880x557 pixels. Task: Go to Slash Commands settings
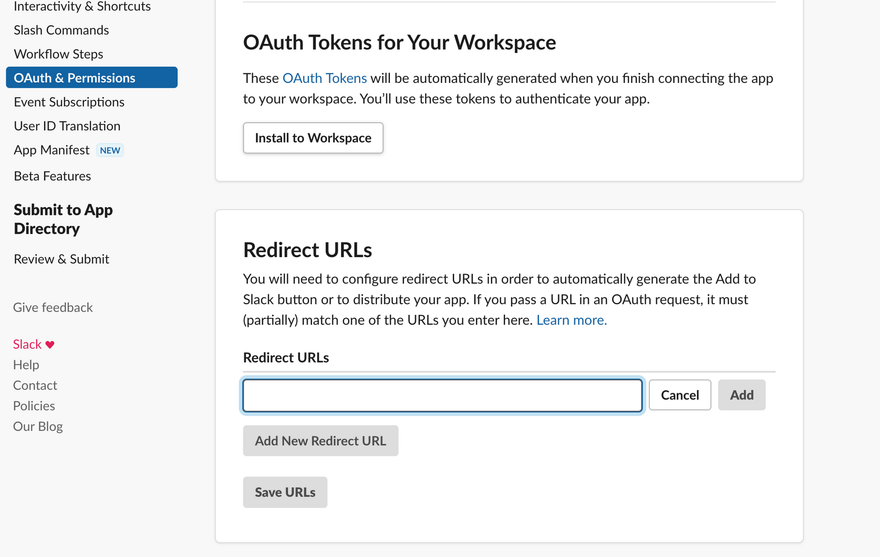[x=61, y=30]
